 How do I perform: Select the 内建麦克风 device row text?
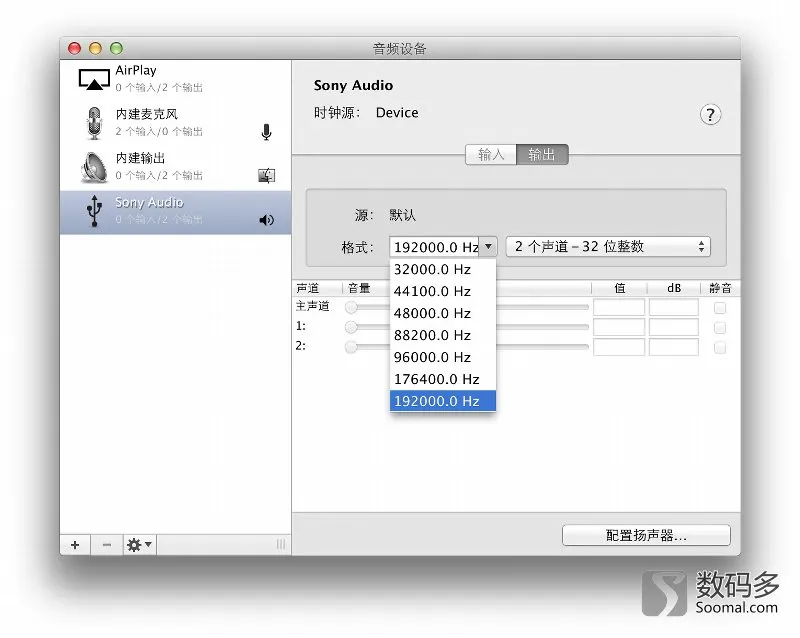(146, 114)
